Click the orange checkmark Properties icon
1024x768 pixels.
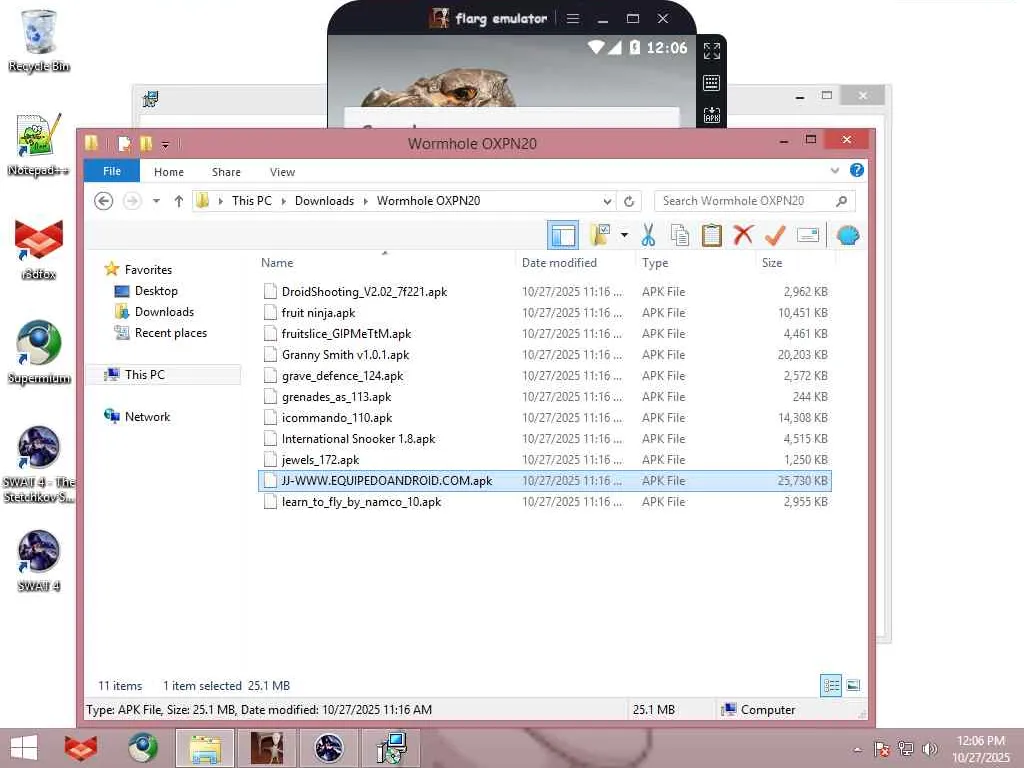tap(775, 235)
